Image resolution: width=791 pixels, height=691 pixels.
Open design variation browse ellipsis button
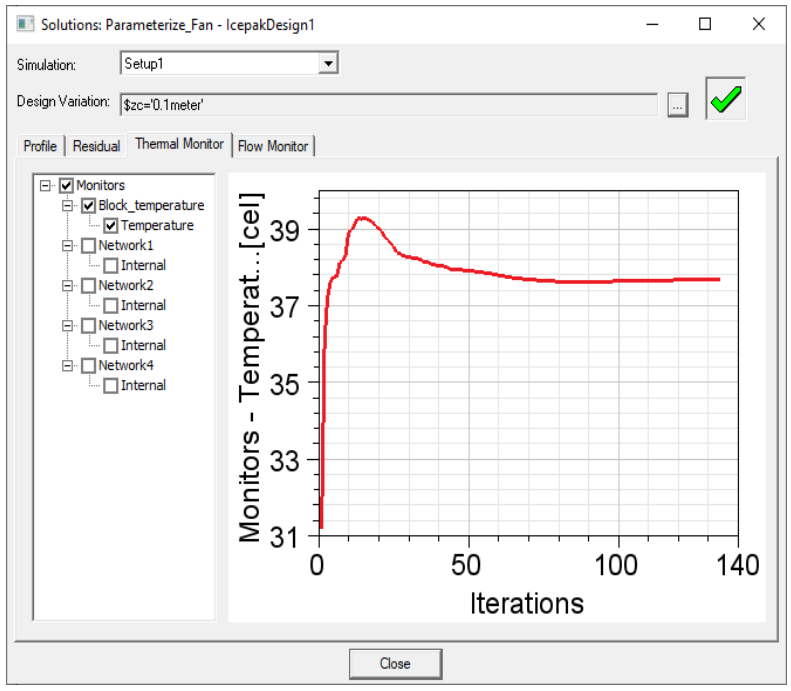(x=678, y=104)
